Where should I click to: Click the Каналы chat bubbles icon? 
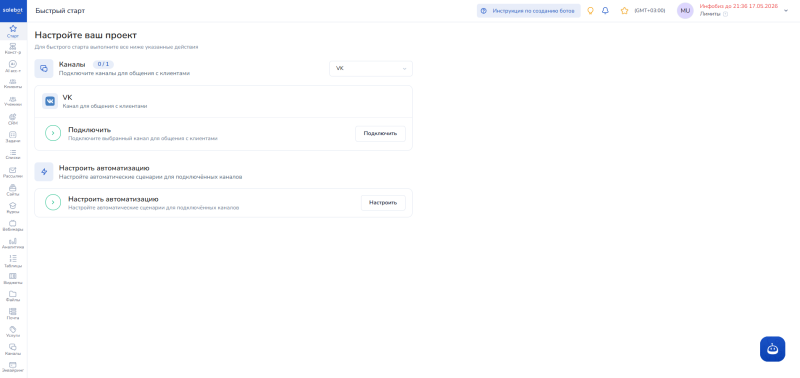tap(44, 68)
